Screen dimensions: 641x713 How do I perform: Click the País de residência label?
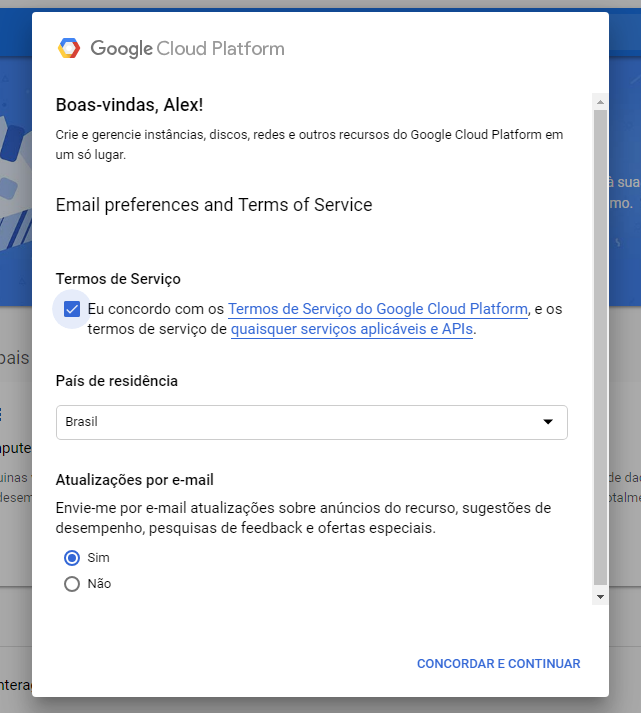(x=117, y=381)
